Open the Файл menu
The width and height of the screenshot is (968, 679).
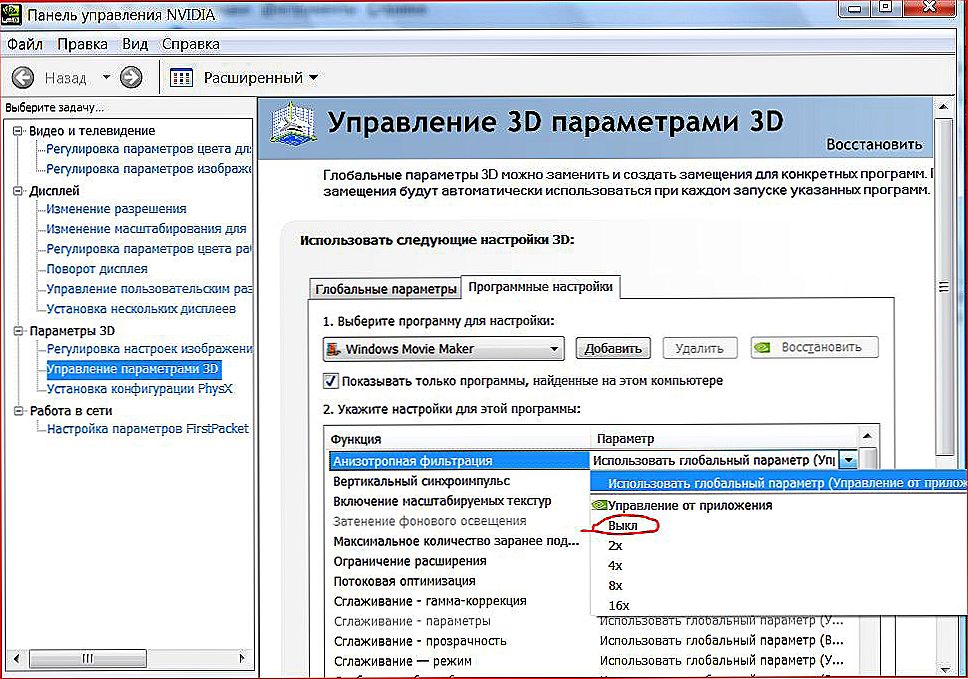pyautogui.click(x=25, y=44)
